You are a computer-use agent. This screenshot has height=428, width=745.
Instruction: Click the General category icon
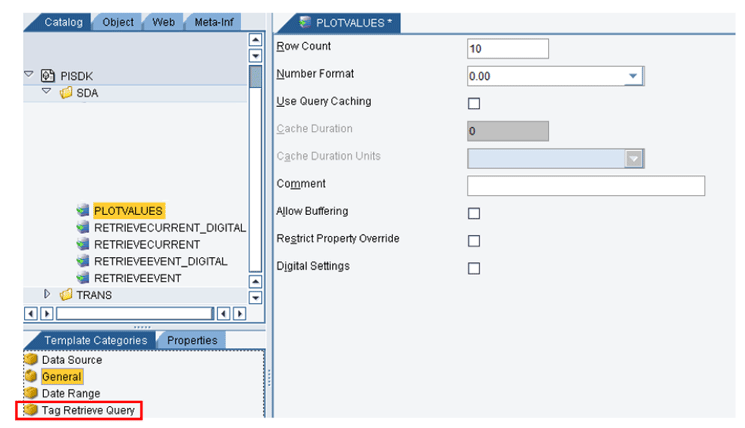tap(31, 376)
